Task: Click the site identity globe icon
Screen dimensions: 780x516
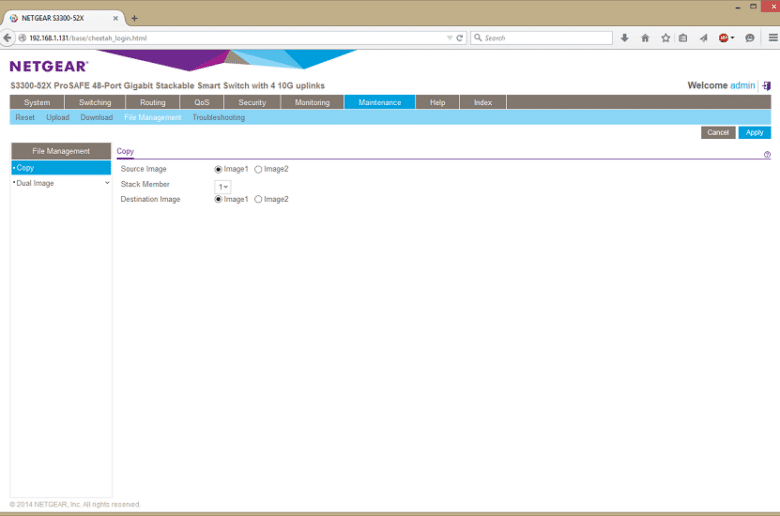Action: pyautogui.click(x=22, y=38)
